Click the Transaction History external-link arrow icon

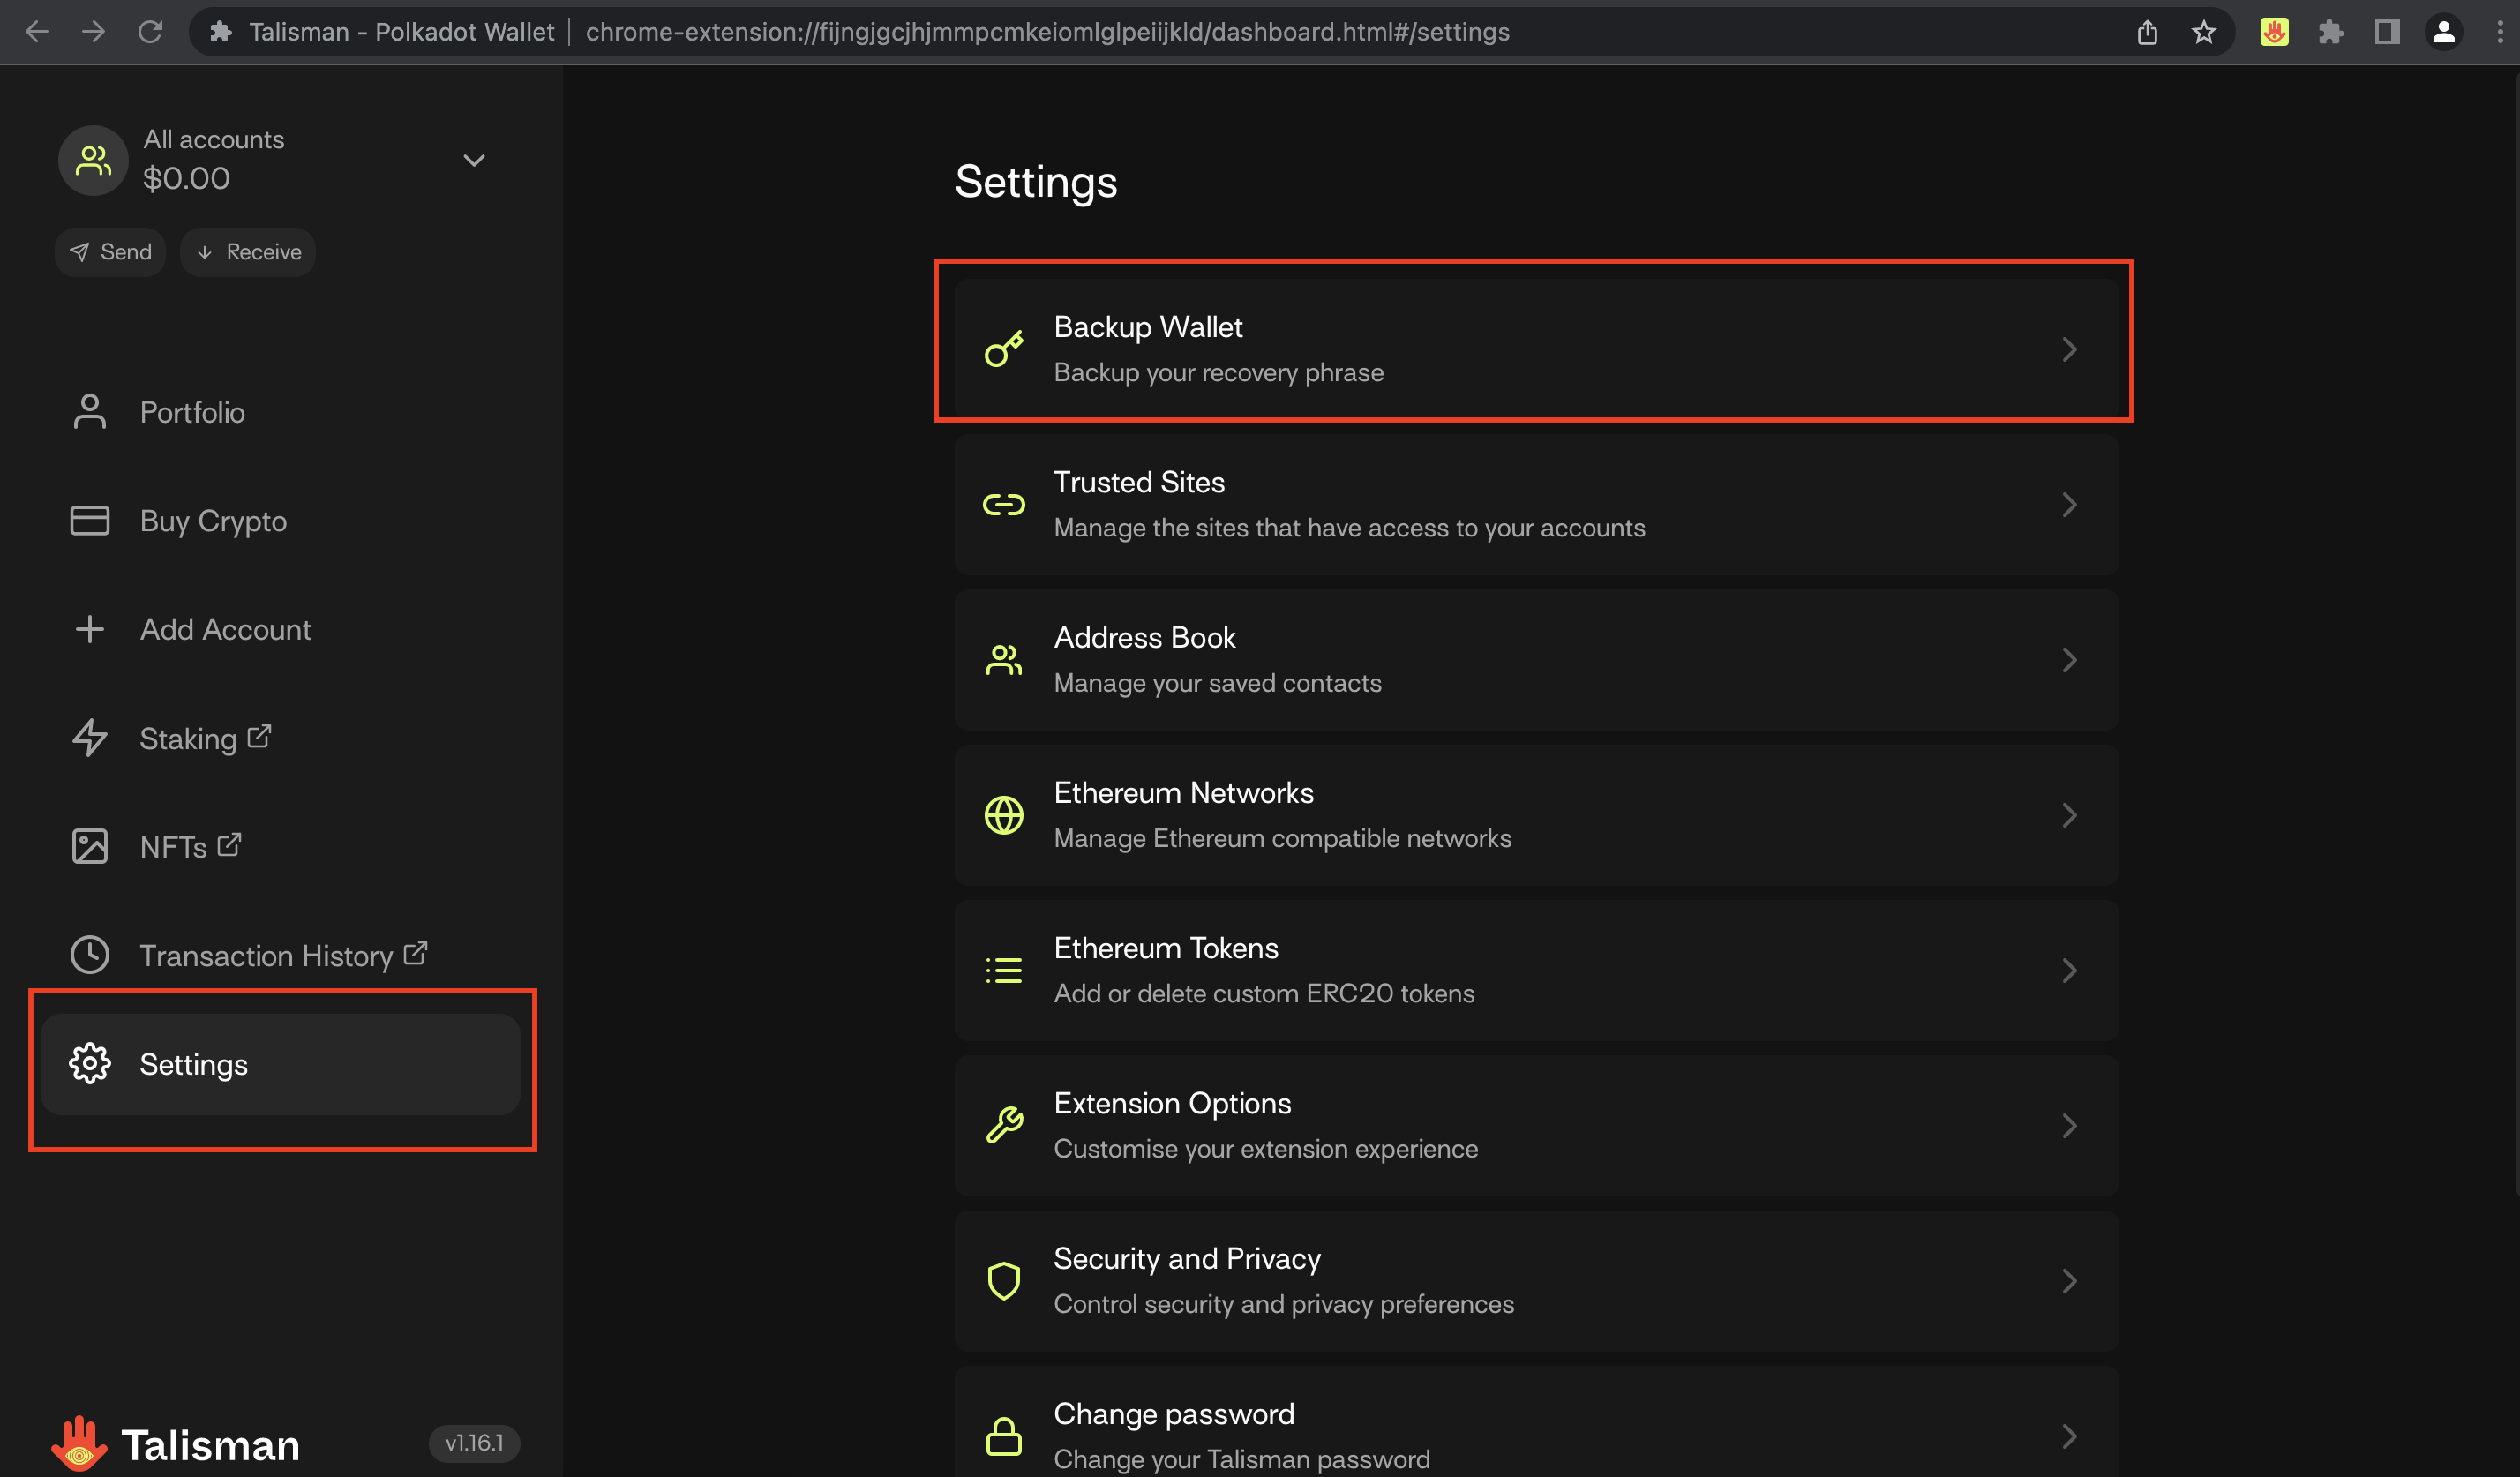click(x=415, y=953)
